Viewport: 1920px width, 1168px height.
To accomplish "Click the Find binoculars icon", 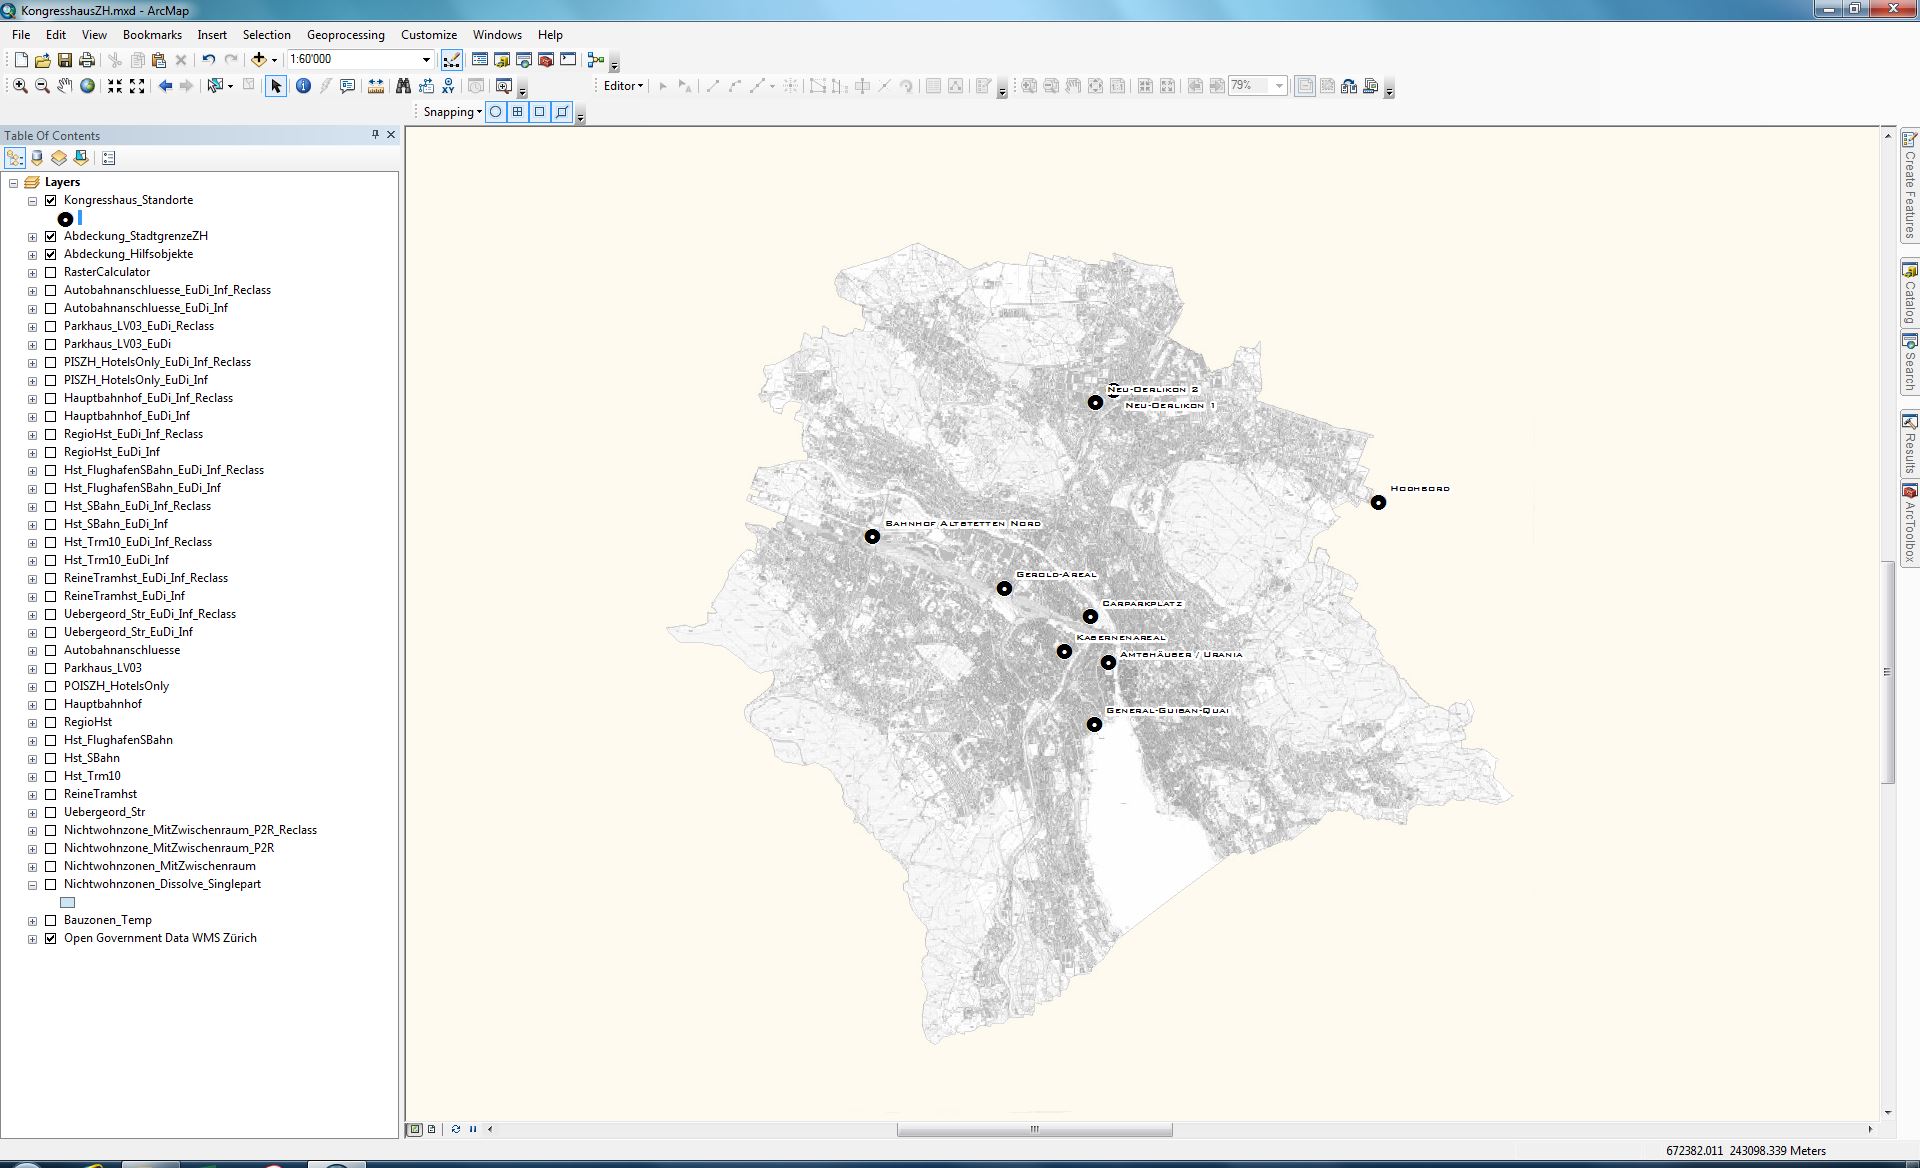I will tap(403, 86).
